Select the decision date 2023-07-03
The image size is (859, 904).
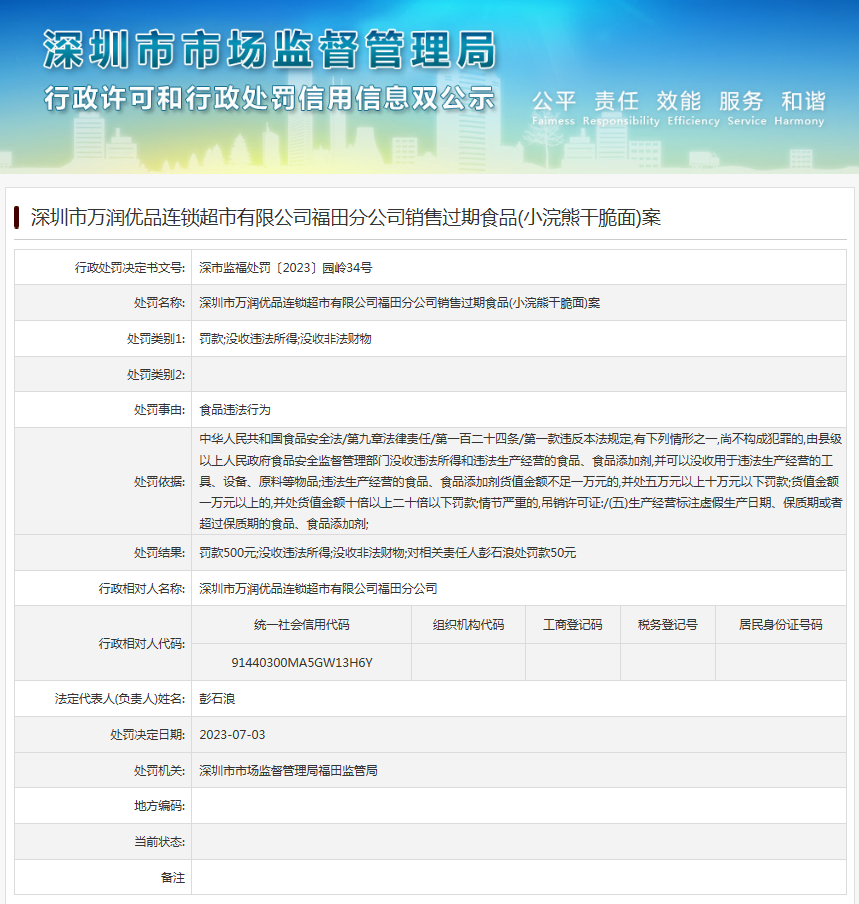click(232, 734)
